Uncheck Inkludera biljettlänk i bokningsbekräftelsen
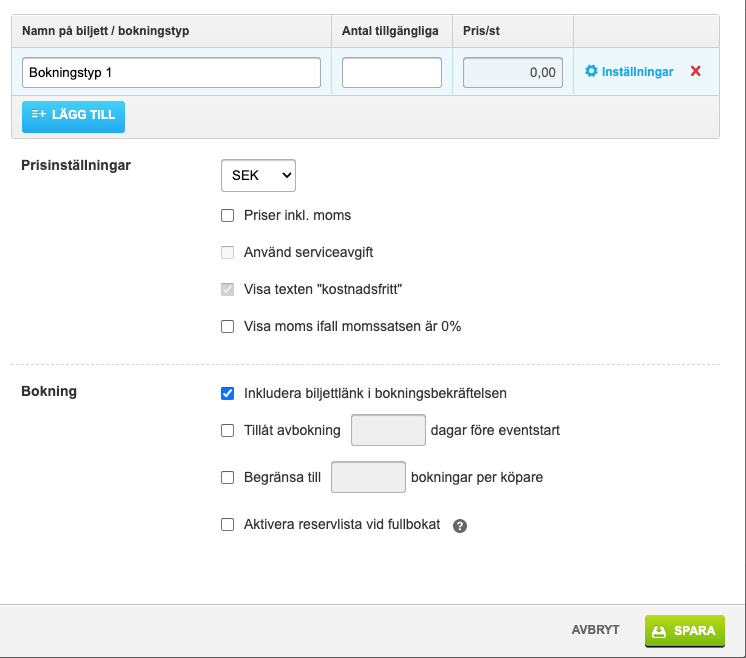The image size is (746, 658). [x=228, y=393]
